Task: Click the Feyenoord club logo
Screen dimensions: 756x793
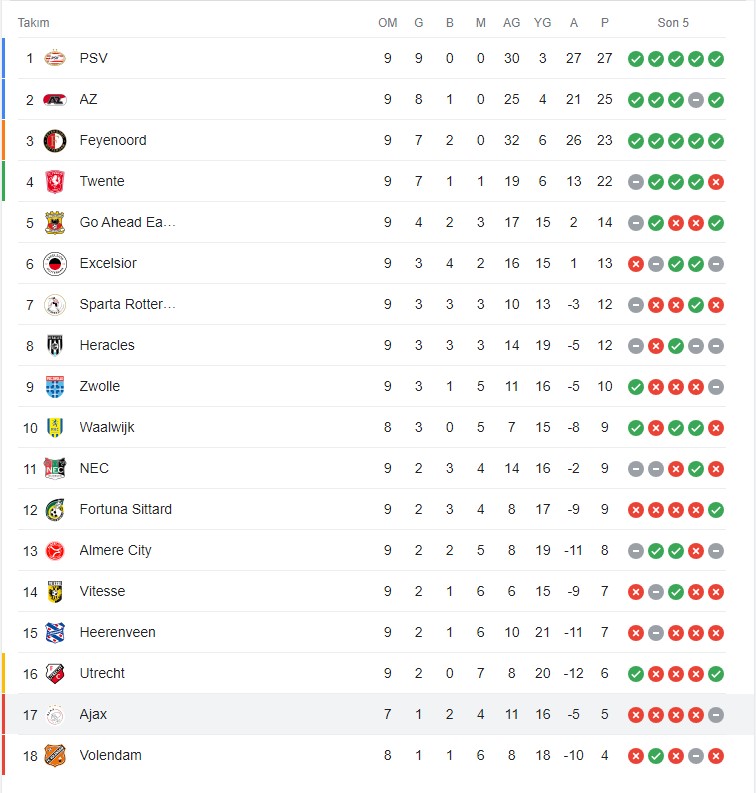Action: click(x=55, y=140)
